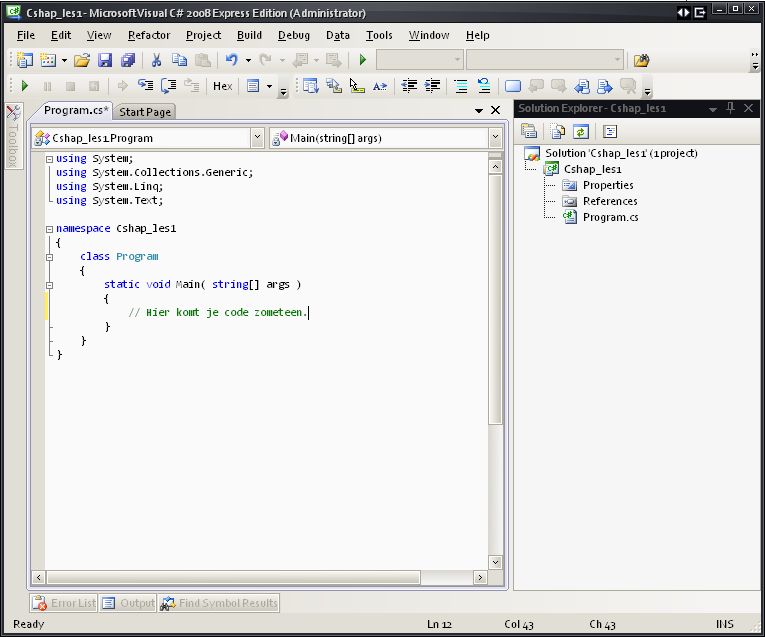This screenshot has height=637, width=765.
Task: Click the Copy icon
Action: click(180, 60)
